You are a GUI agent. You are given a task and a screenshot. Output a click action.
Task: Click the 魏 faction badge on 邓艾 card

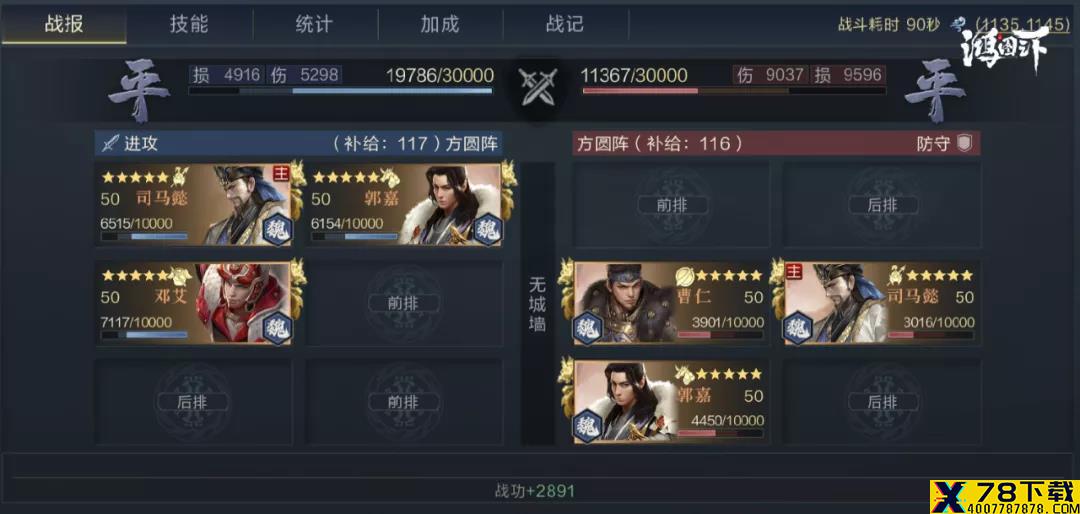[278, 328]
